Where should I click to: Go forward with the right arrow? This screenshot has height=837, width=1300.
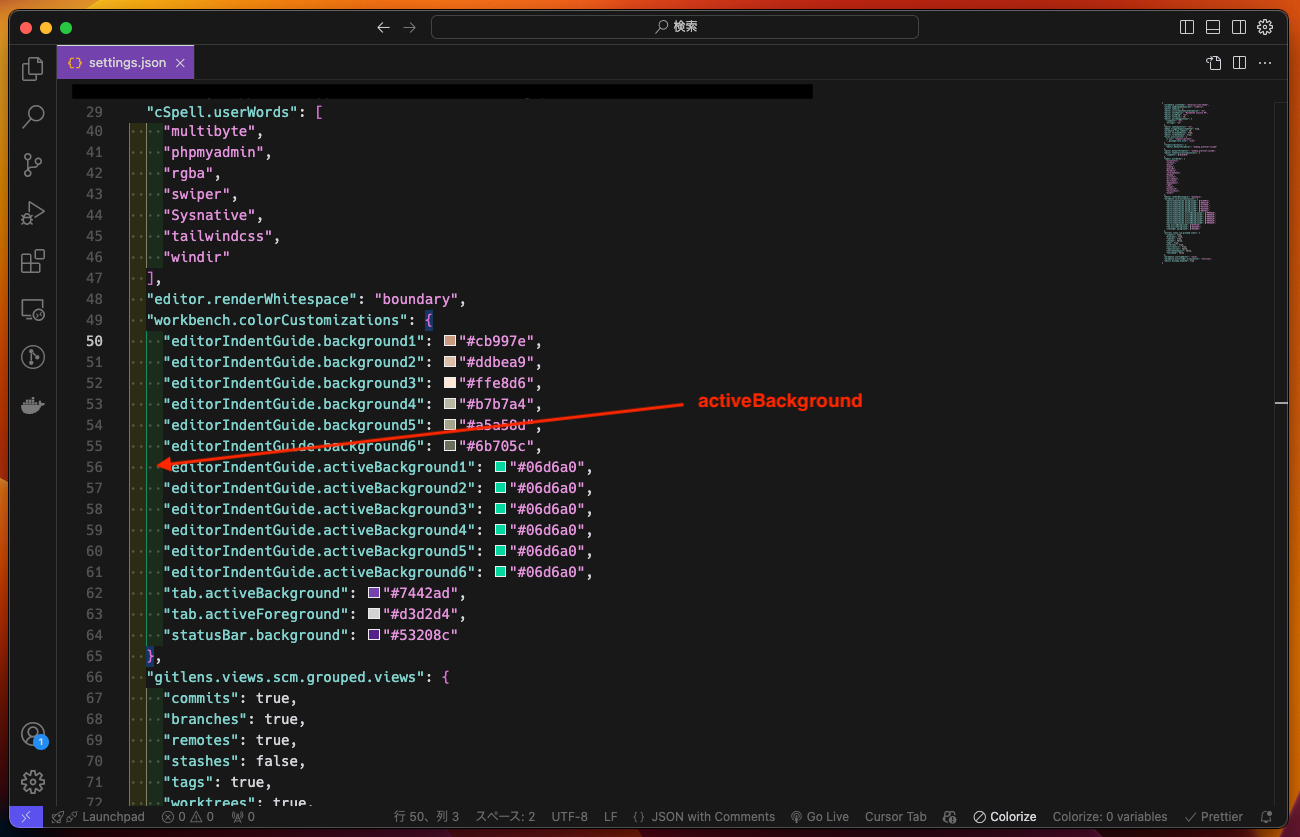[409, 27]
